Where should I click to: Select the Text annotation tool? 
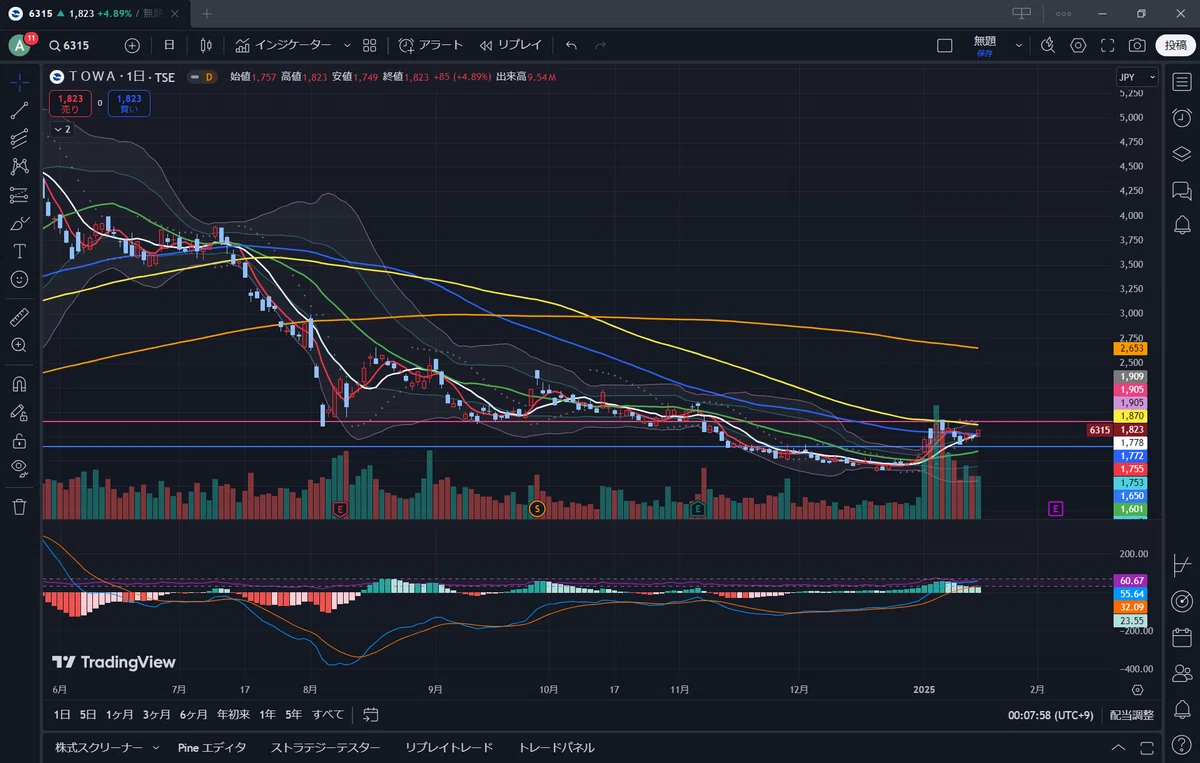click(x=19, y=251)
